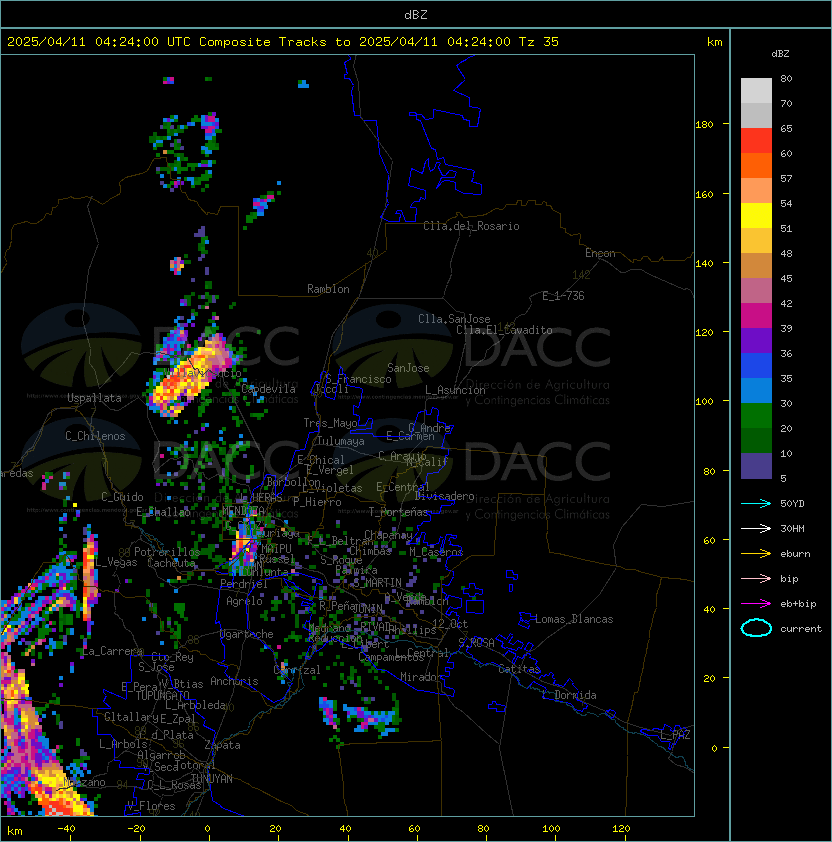Viewport: 832px width, 842px height.
Task: Click the 'Anchoris' map label
Action: tap(234, 681)
